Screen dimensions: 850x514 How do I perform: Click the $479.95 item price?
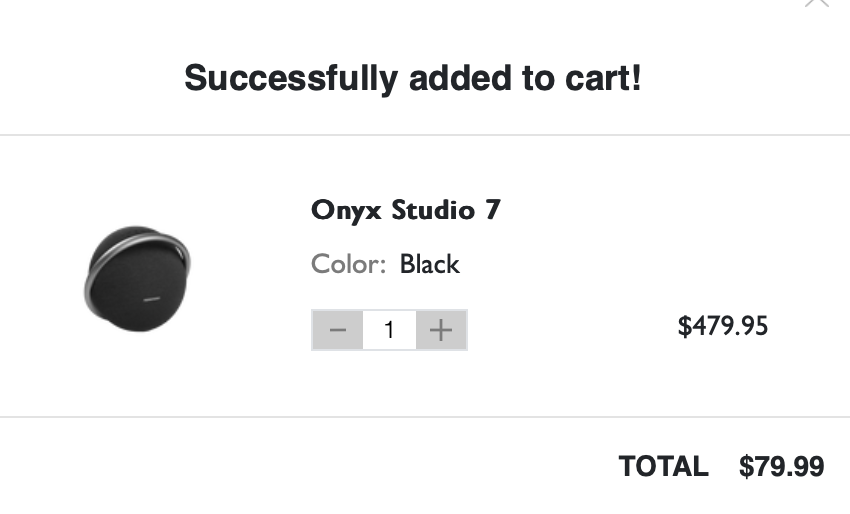point(722,326)
